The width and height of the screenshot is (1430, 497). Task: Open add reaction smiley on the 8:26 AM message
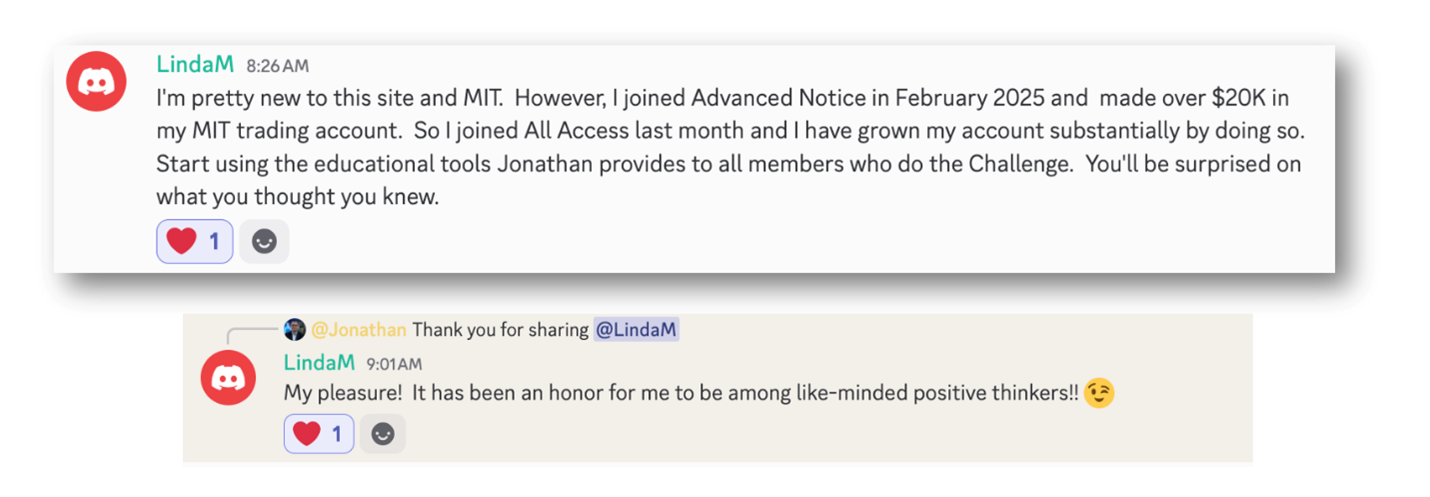(x=264, y=242)
